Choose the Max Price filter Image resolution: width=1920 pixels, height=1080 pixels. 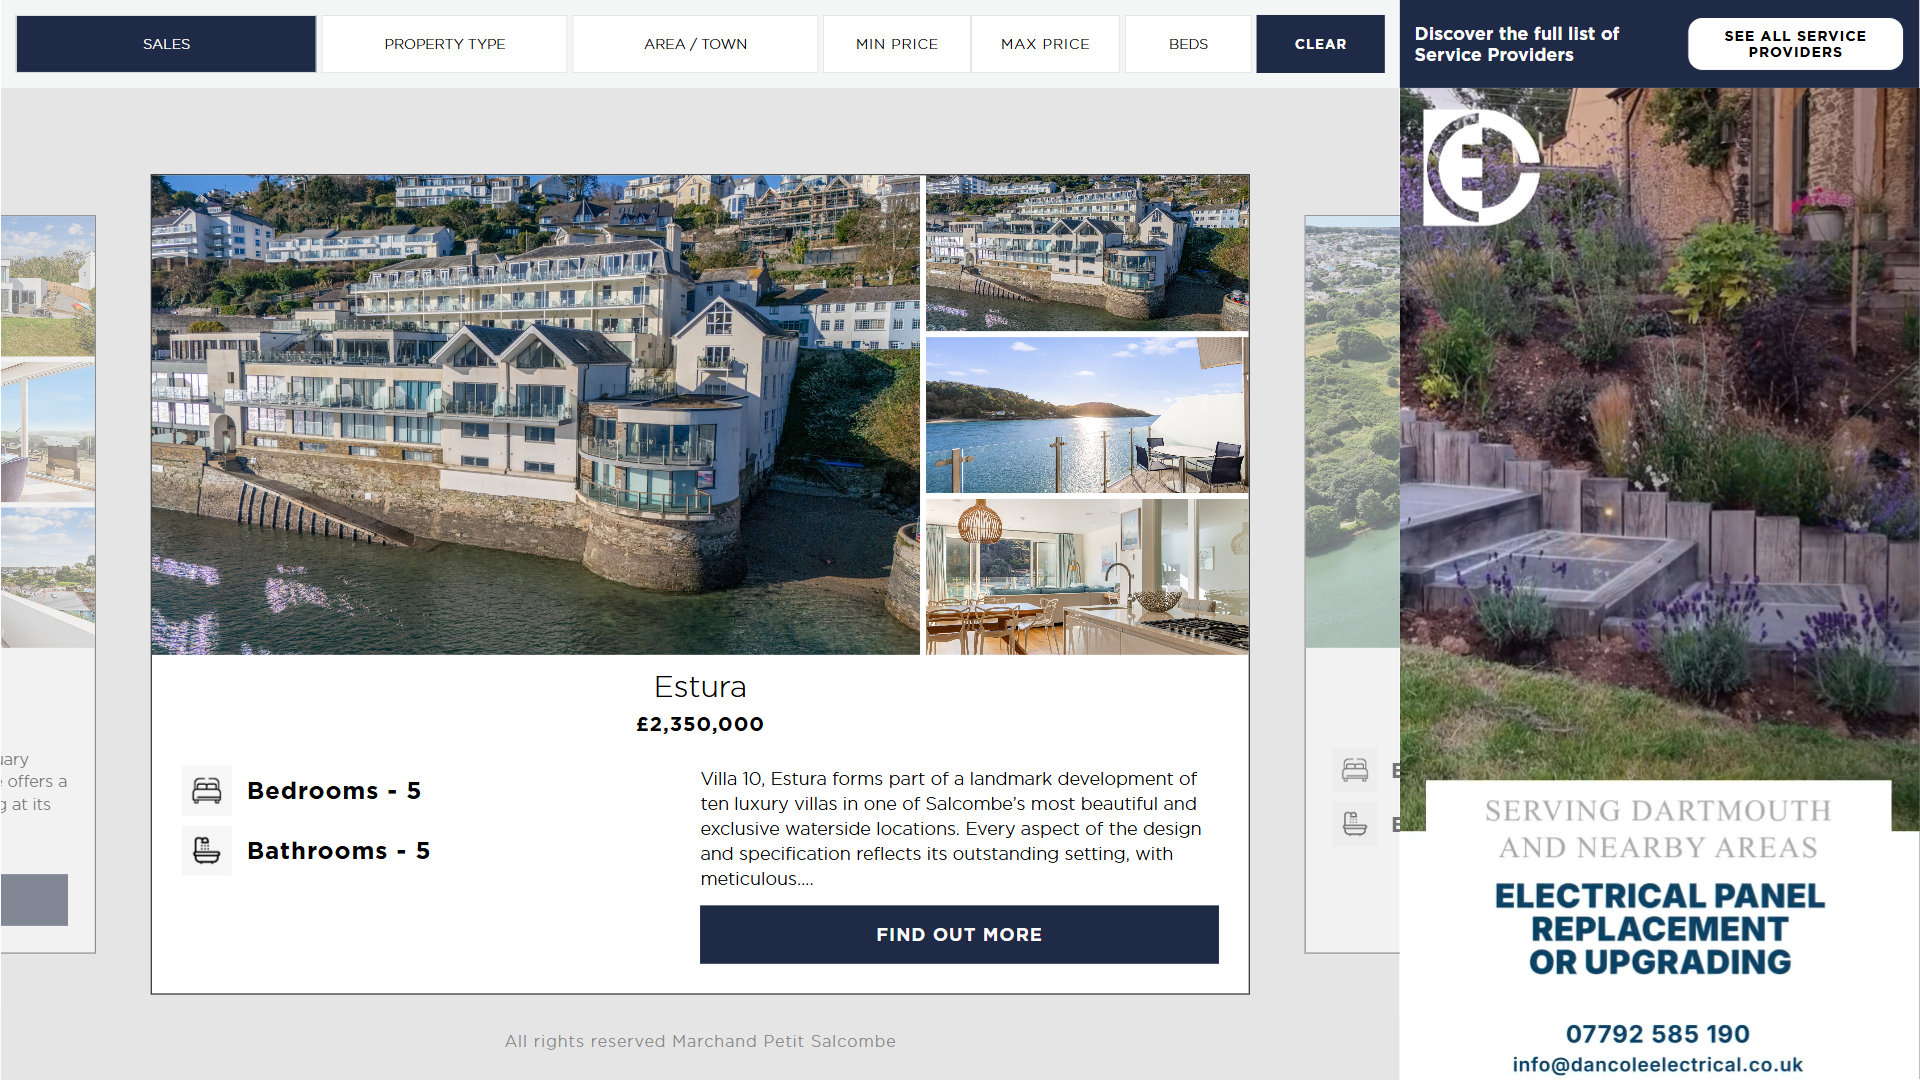1045,44
